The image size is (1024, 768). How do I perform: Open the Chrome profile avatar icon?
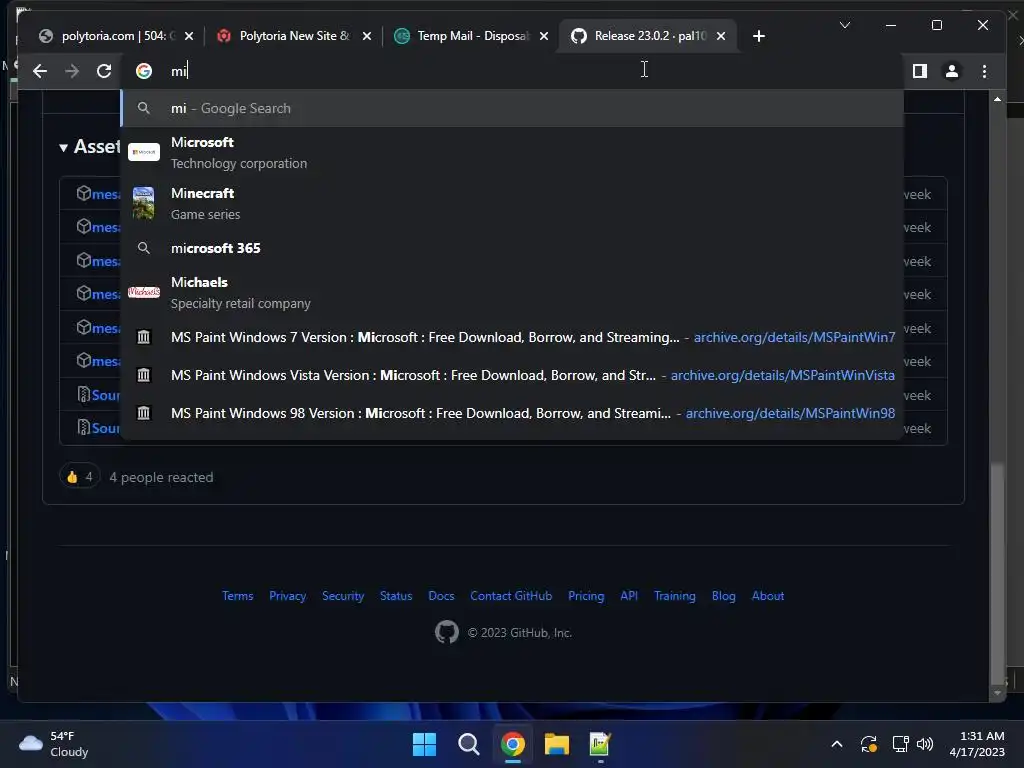click(952, 71)
